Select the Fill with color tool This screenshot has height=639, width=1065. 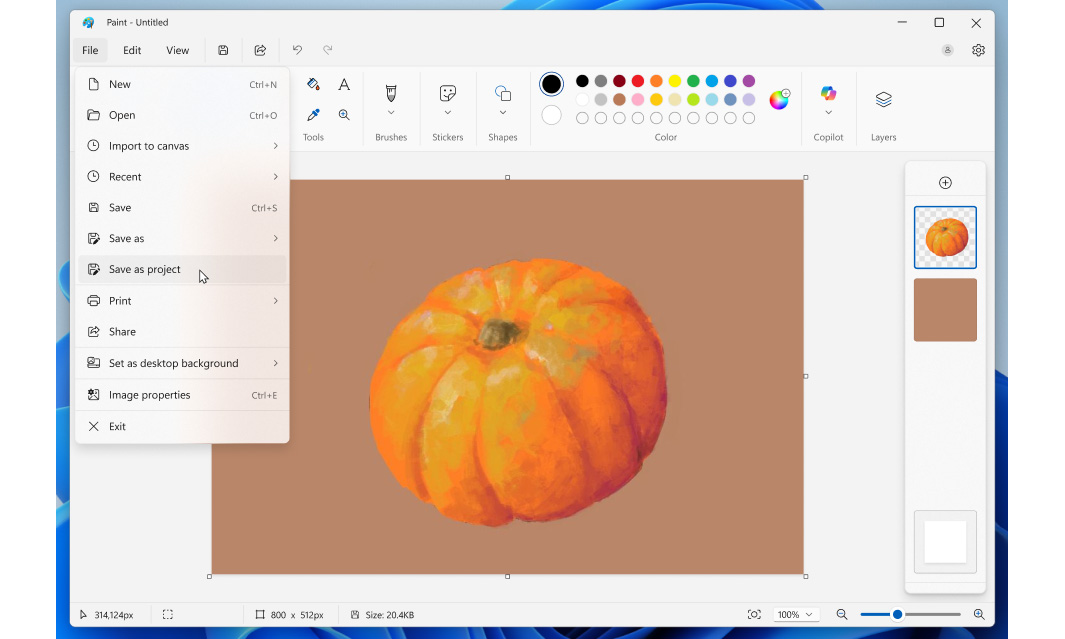tap(313, 86)
